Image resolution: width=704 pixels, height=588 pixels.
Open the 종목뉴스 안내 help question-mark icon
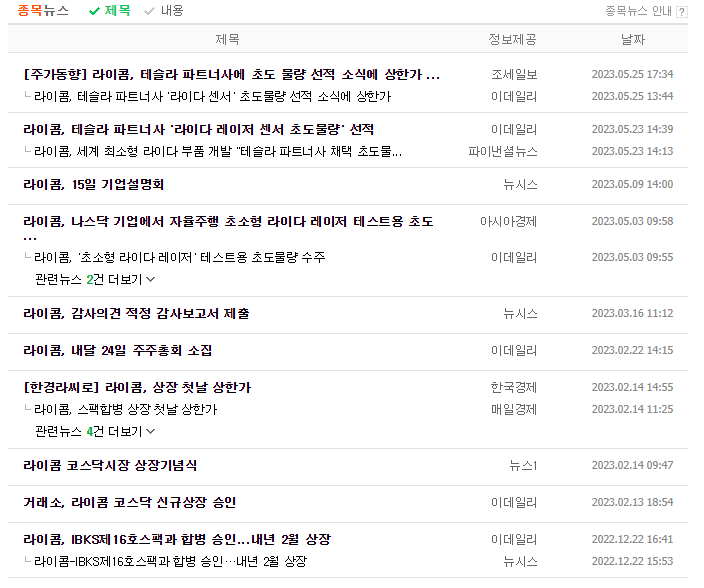pos(682,12)
